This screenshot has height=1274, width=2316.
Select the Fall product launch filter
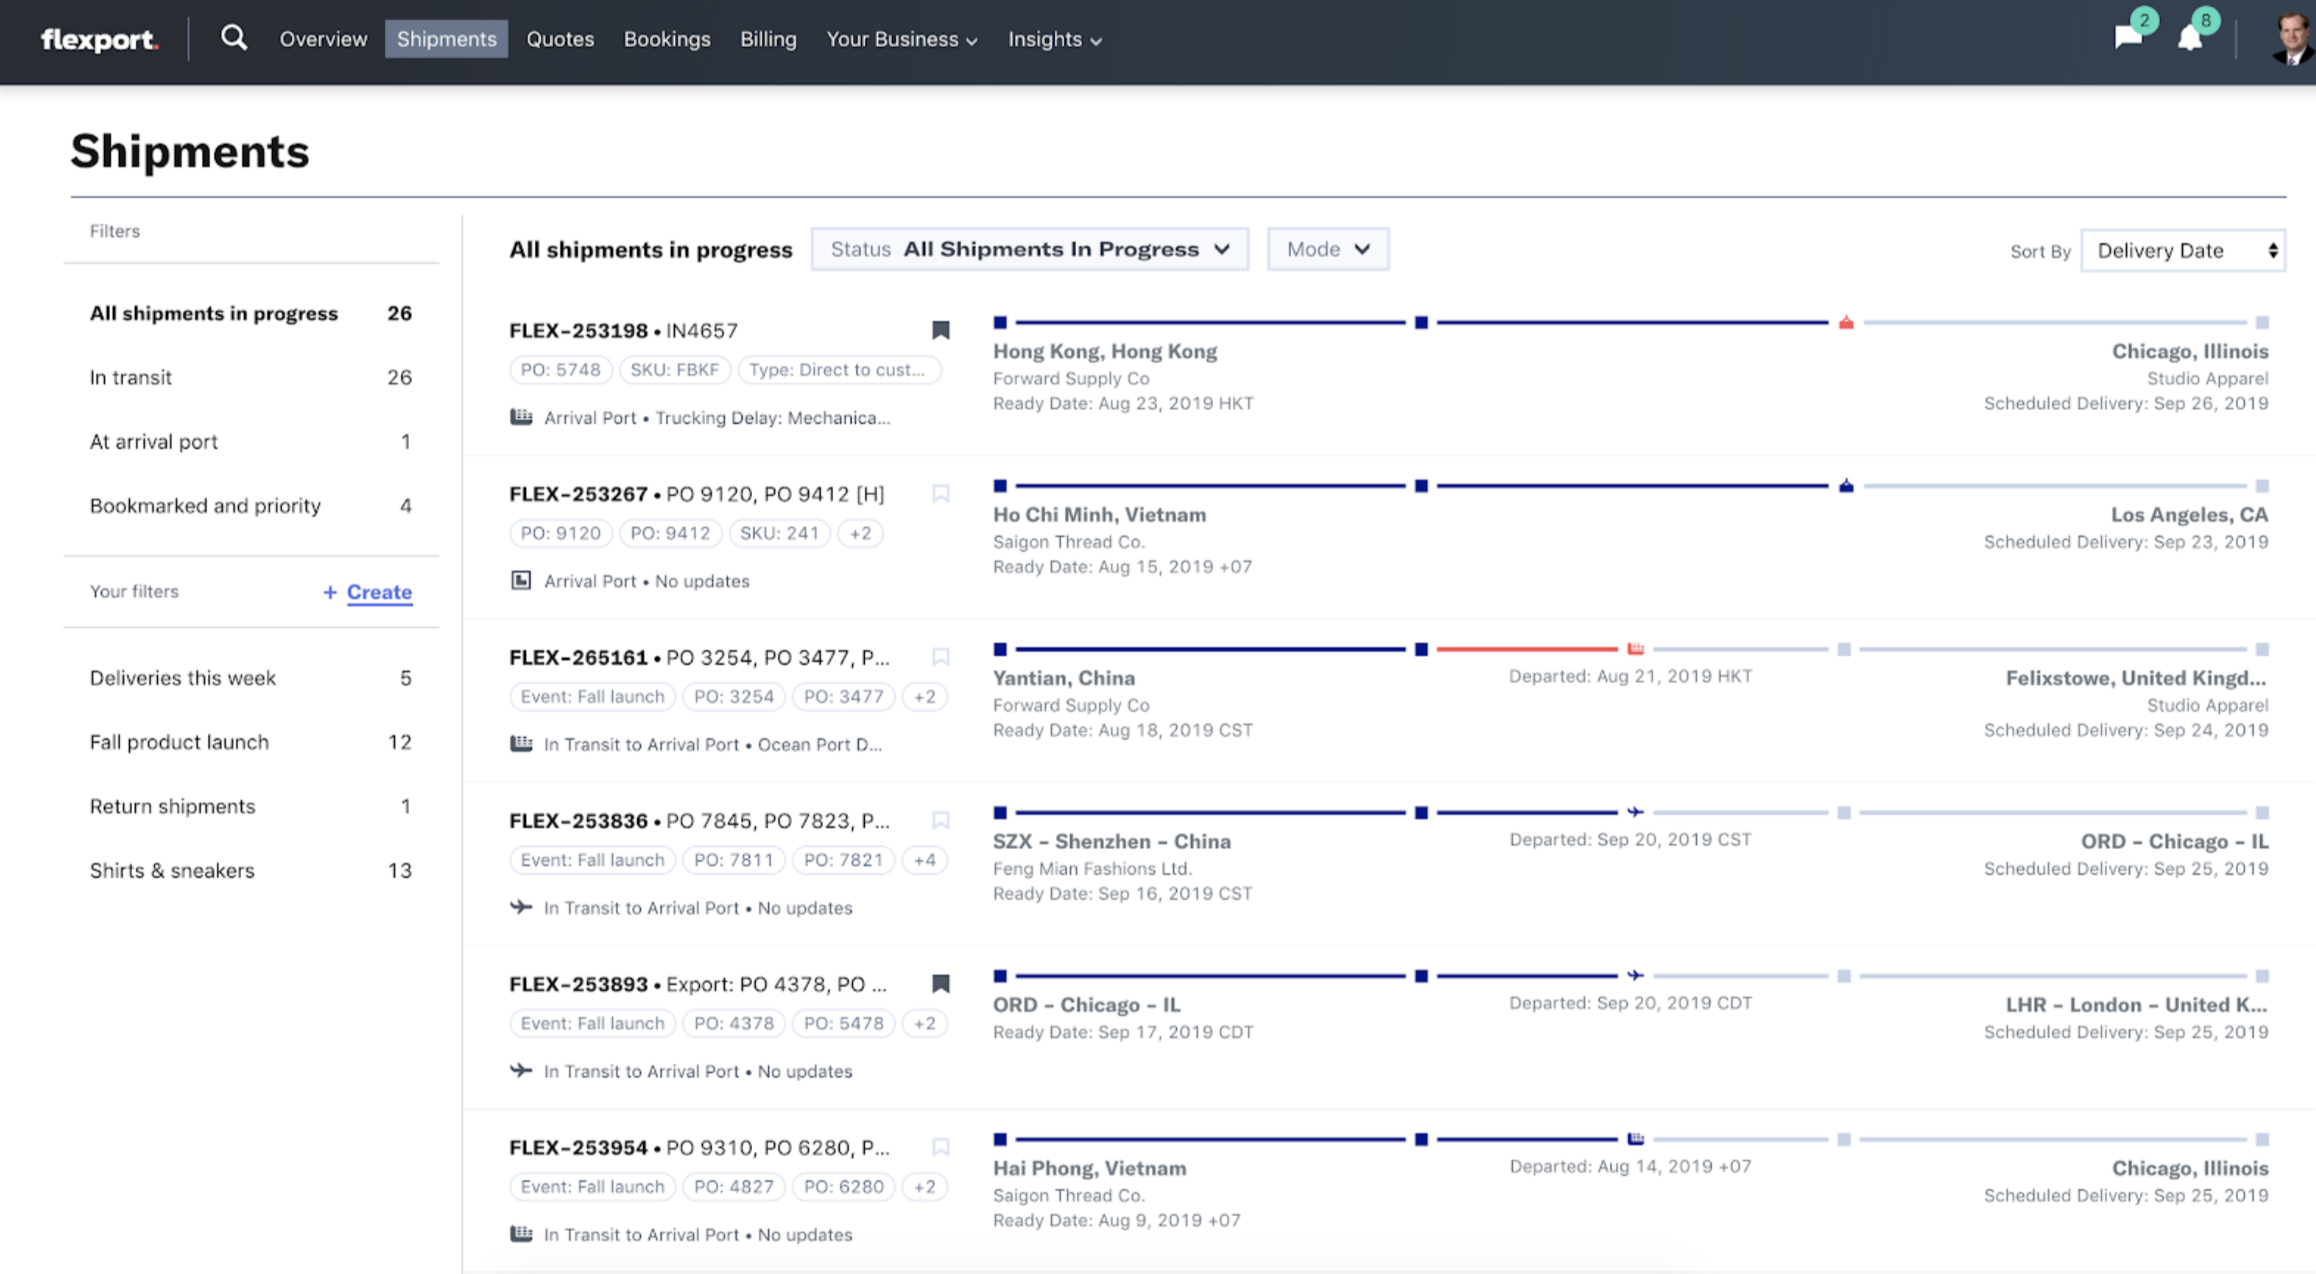(179, 742)
